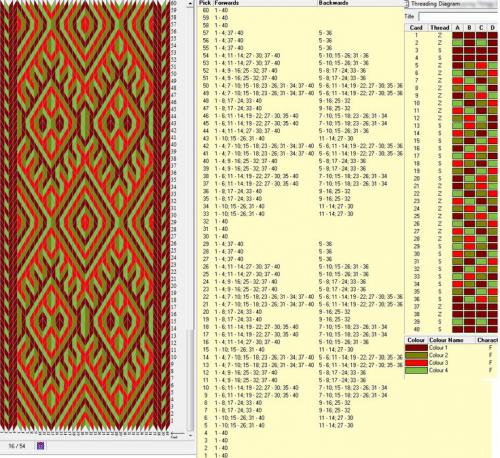500x458 pixels.
Task: Select the Colour 2 olive swatch
Action: tap(416, 355)
